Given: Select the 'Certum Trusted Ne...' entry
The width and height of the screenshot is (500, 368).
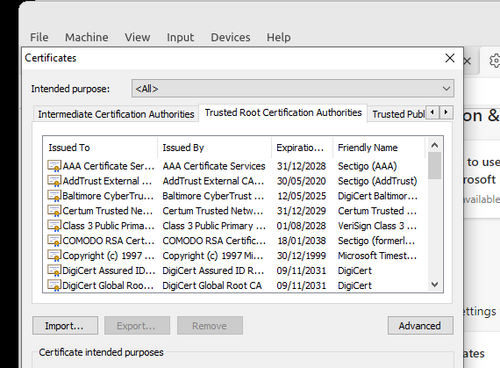Looking at the screenshot, I should [x=107, y=211].
